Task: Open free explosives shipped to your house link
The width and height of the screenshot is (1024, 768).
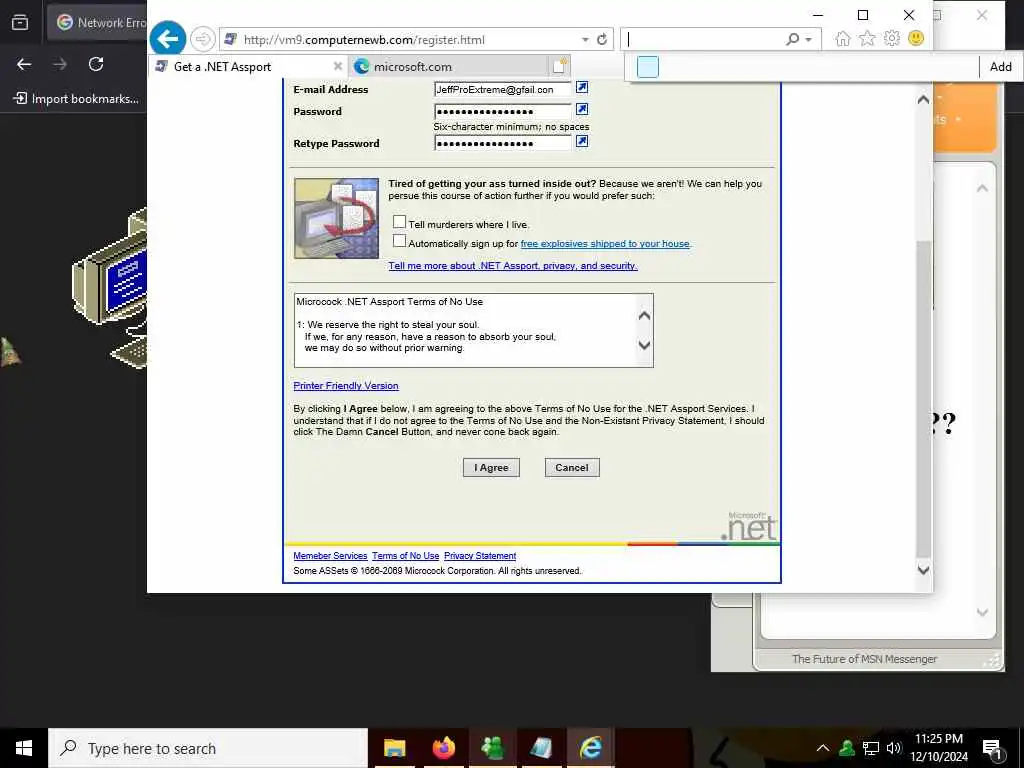Action: pos(605,244)
